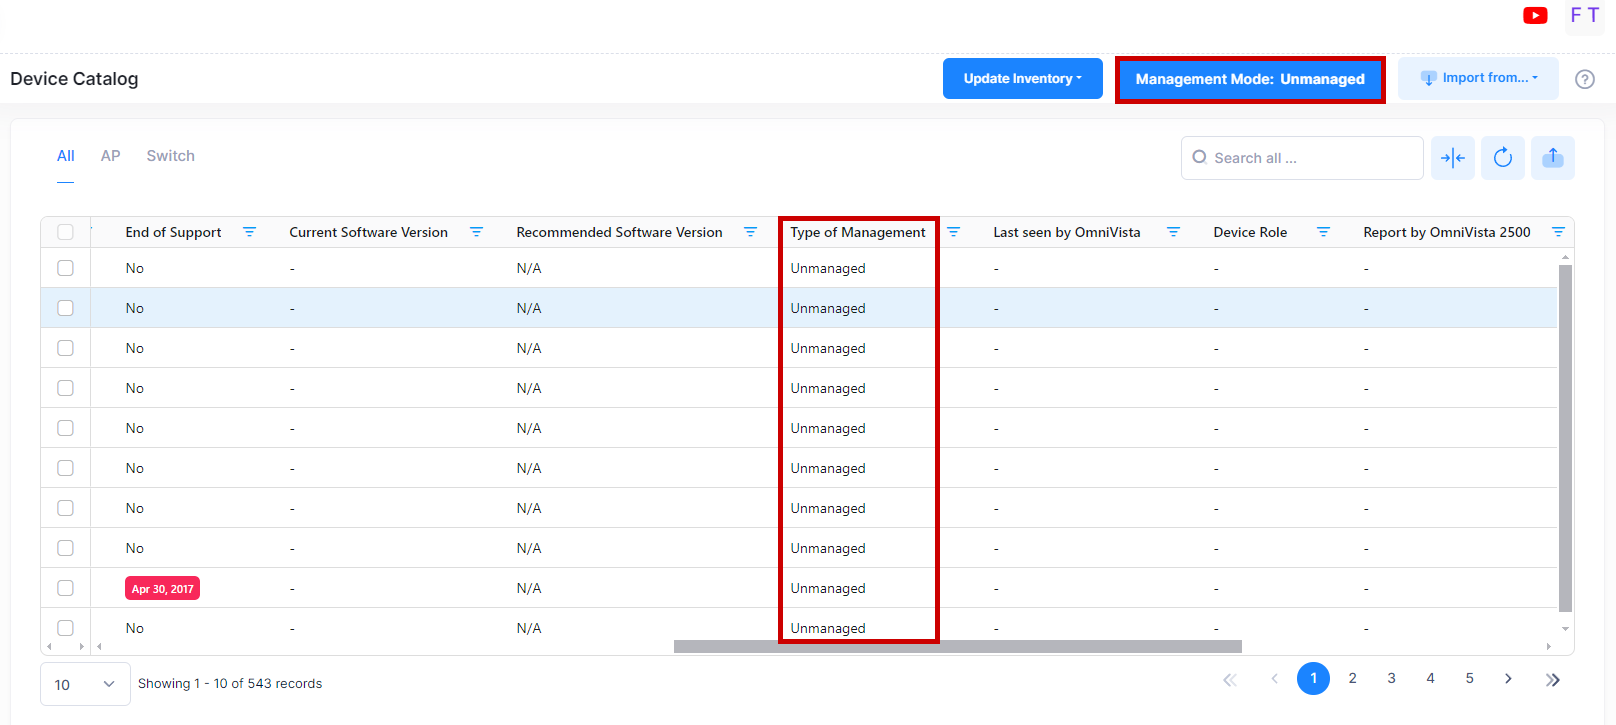The height and width of the screenshot is (725, 1616).
Task: Open the rows per page dropdown
Action: click(85, 684)
